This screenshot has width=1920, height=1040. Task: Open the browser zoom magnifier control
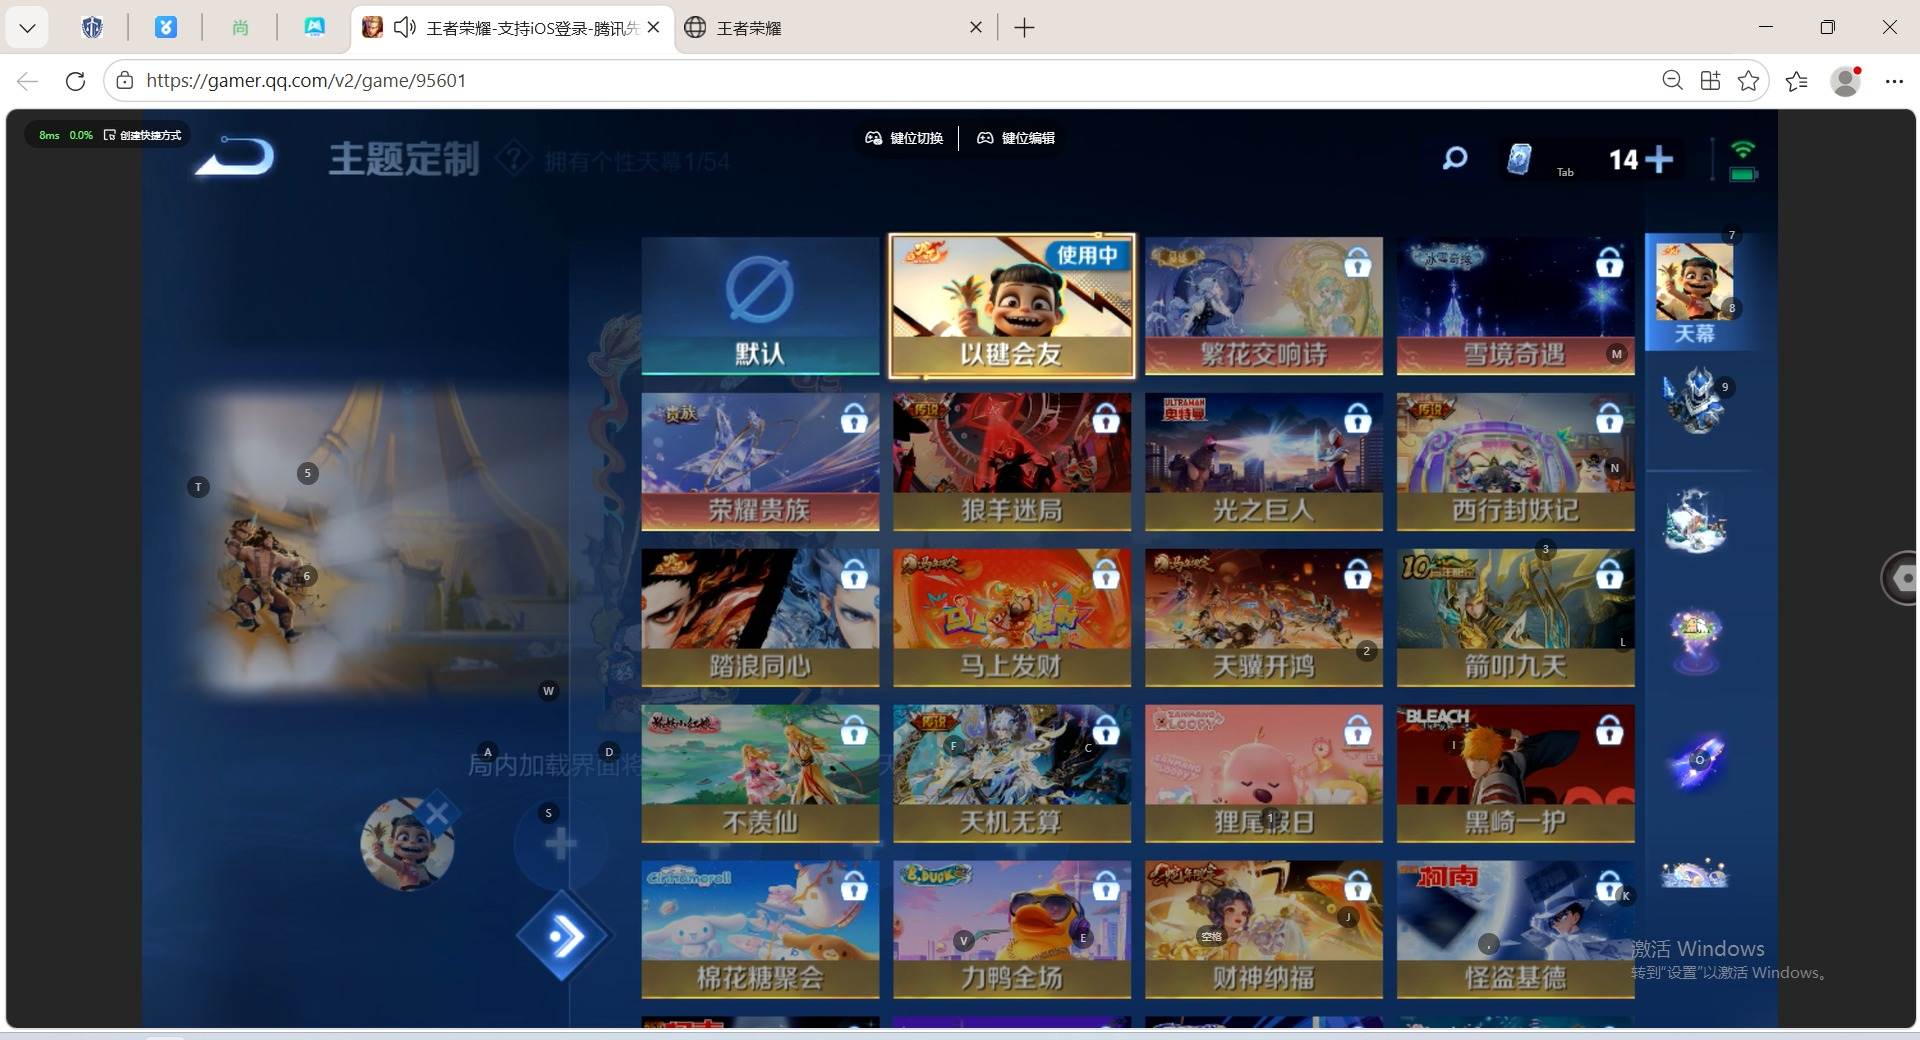[1672, 81]
